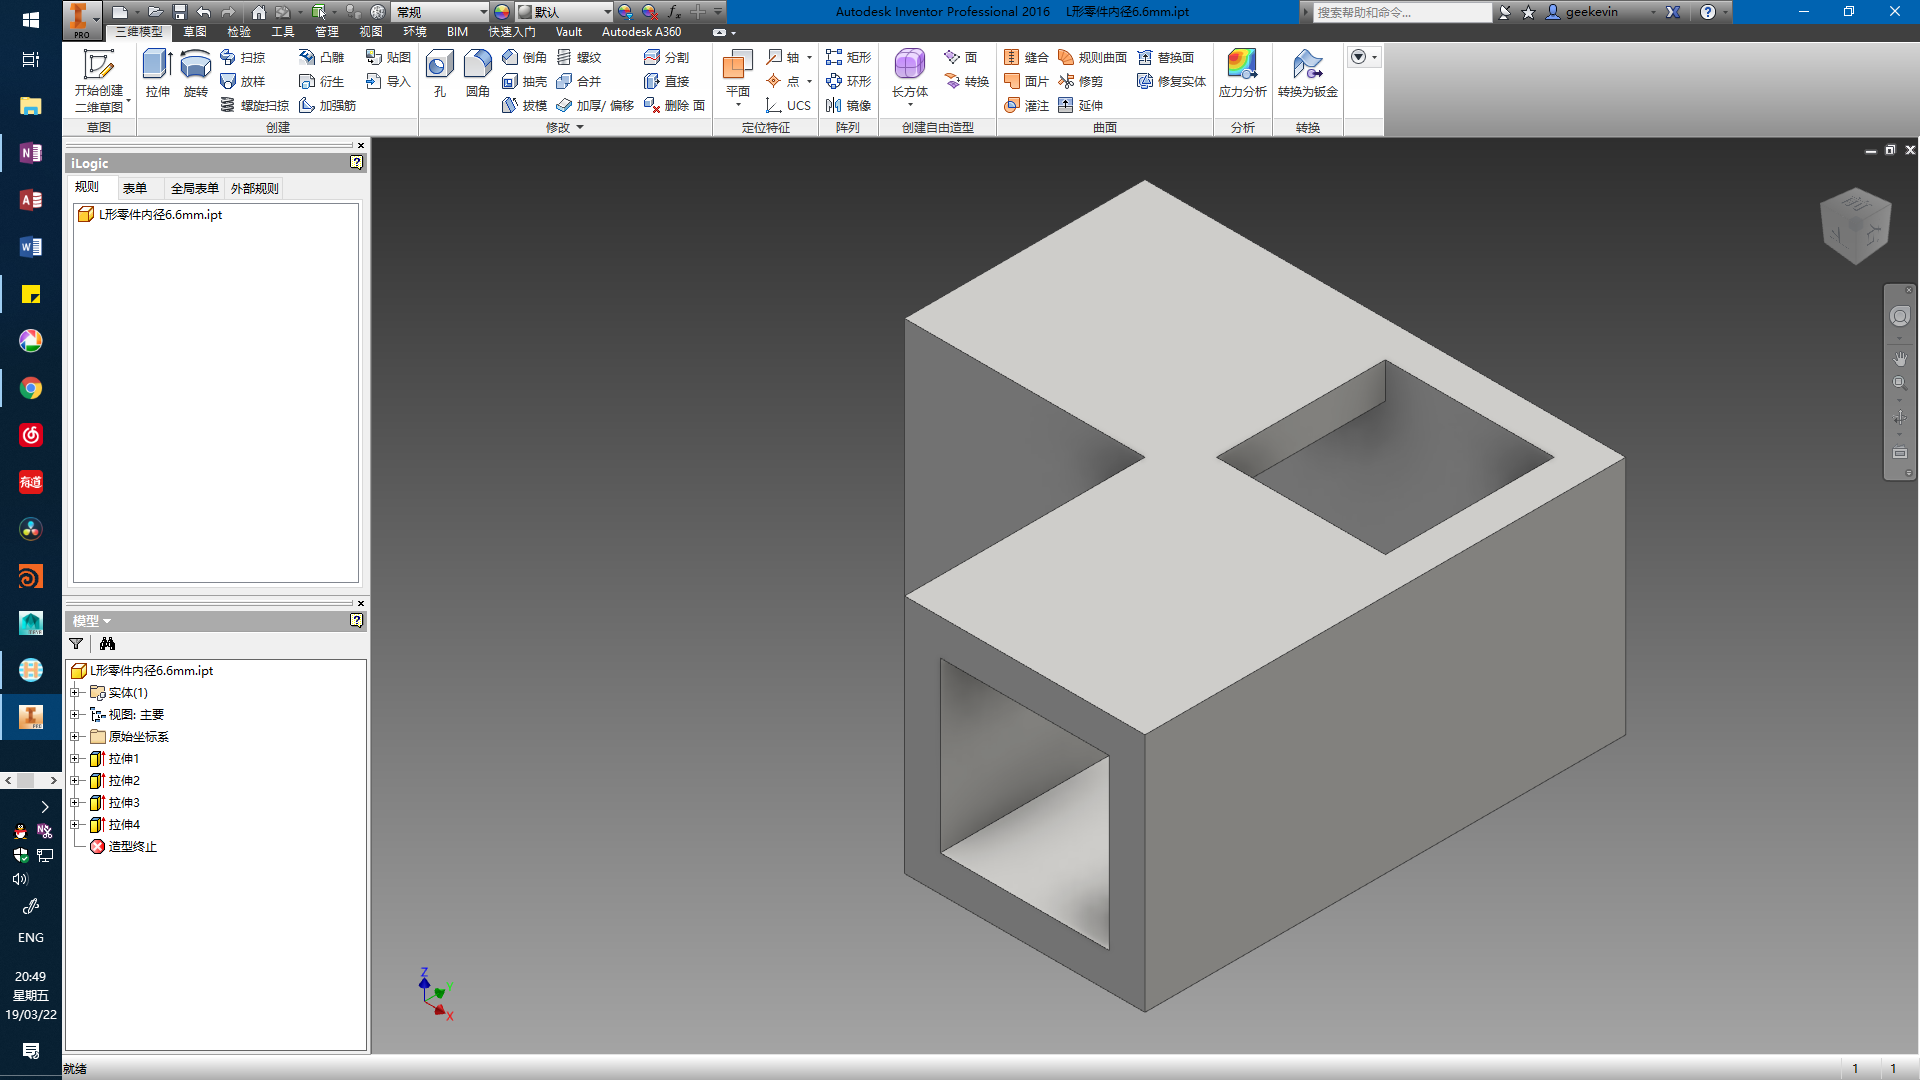Select the 镜像 (Mirror) pattern tool
This screenshot has width=1920, height=1080.
(x=848, y=105)
